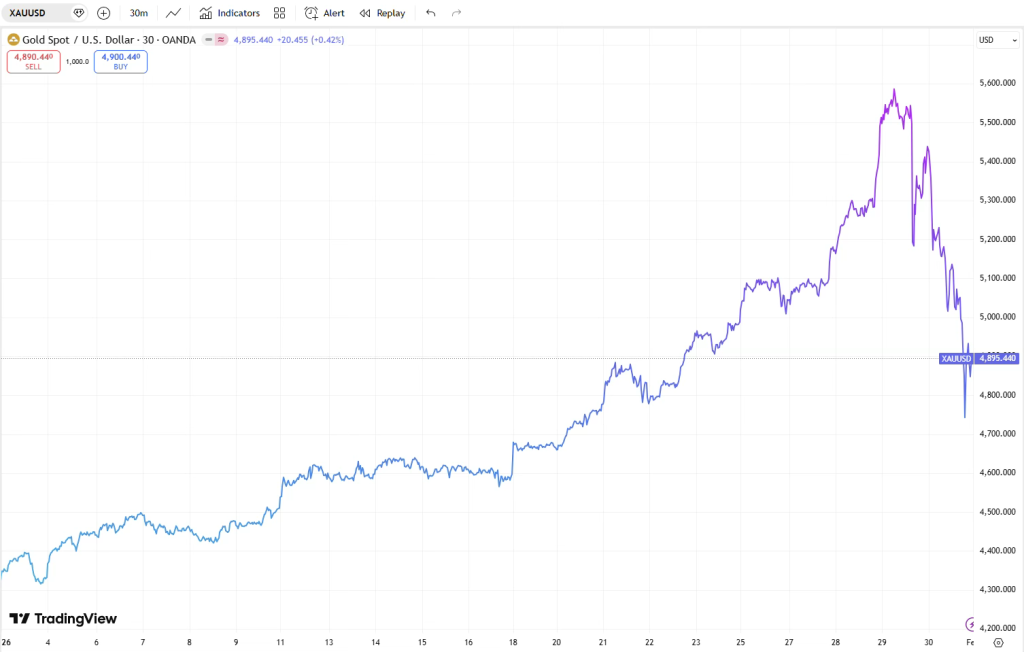Click the XAUUSD 4,895.440 price label on axis

tap(979, 358)
